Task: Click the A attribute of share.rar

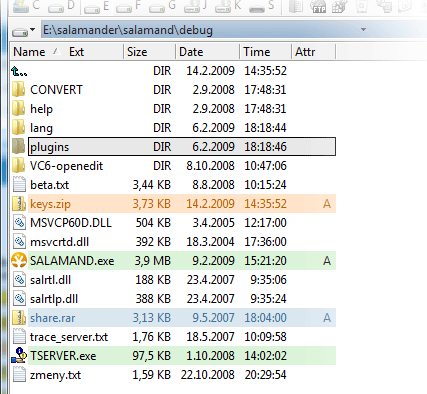Action: coord(327,318)
